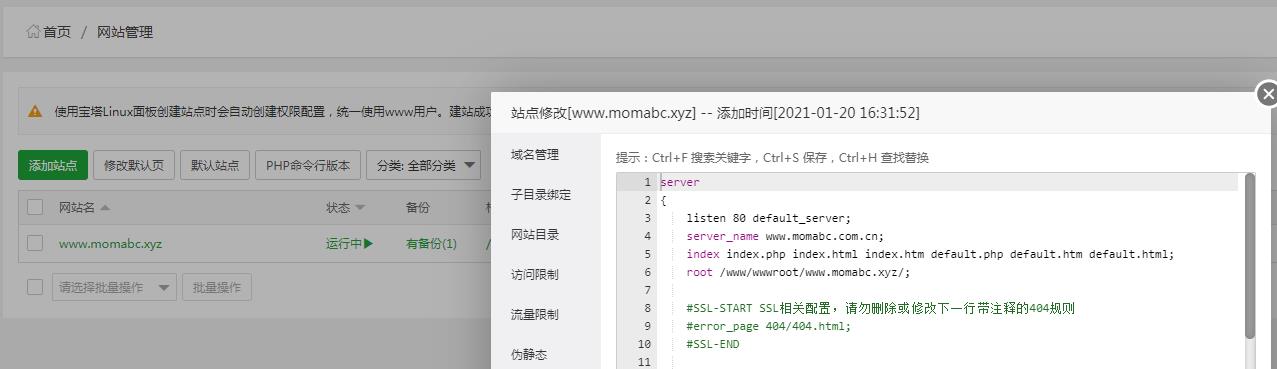Close the site edit dialog
Viewport: 1277px width, 369px height.
1267,94
